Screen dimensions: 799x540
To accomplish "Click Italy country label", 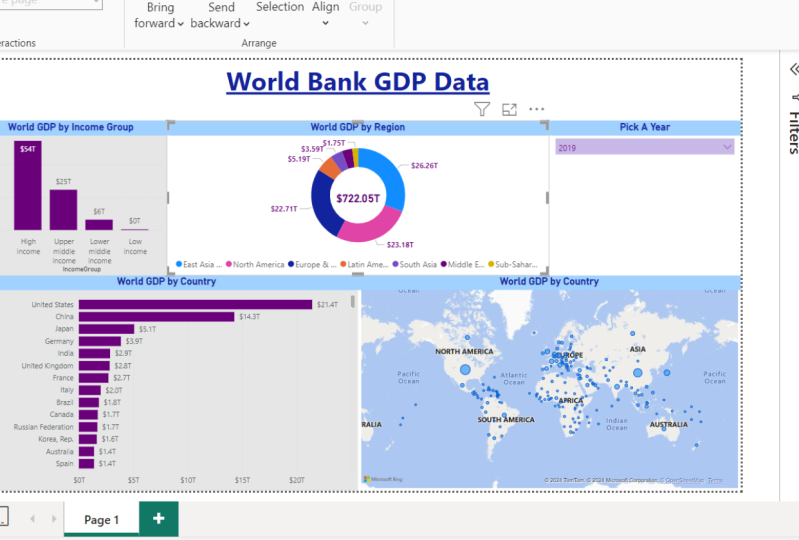I will pos(67,390).
